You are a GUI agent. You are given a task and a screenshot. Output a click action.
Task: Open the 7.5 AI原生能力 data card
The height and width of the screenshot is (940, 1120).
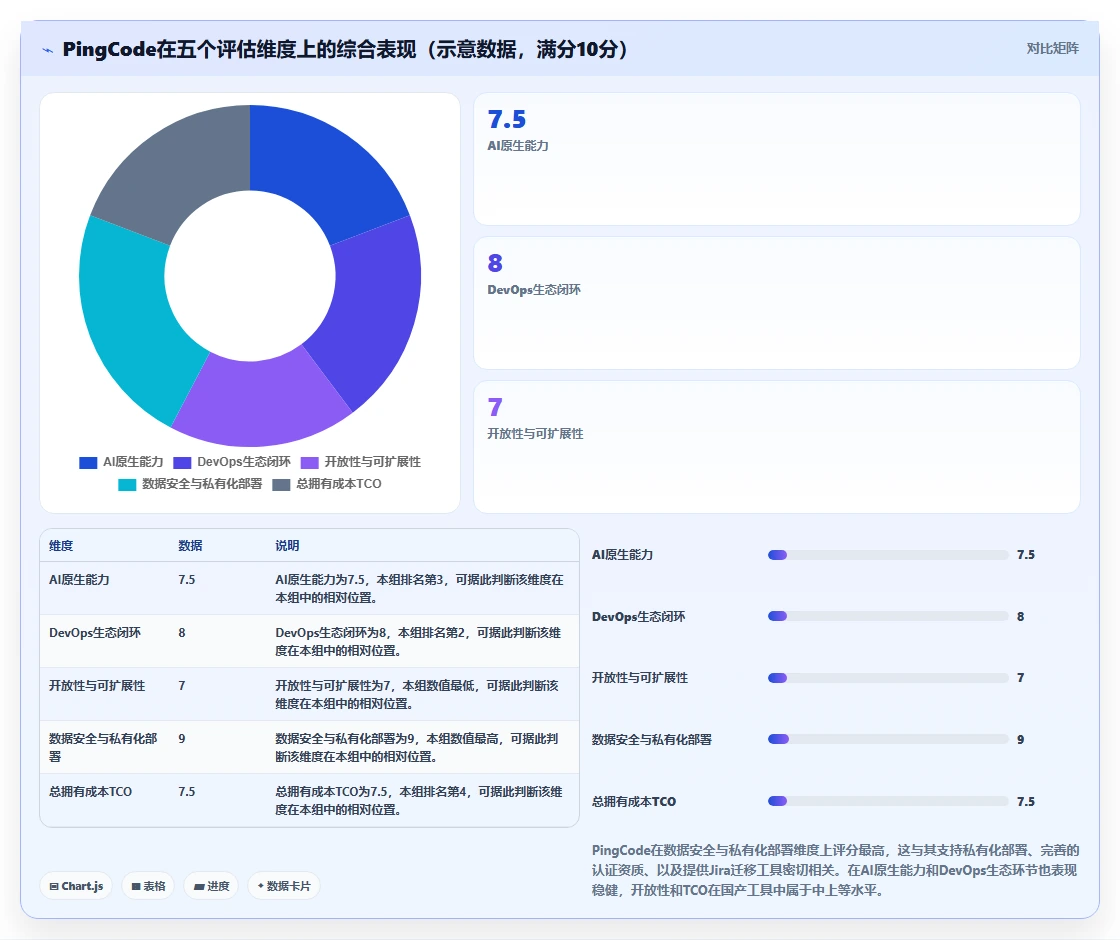(x=776, y=159)
